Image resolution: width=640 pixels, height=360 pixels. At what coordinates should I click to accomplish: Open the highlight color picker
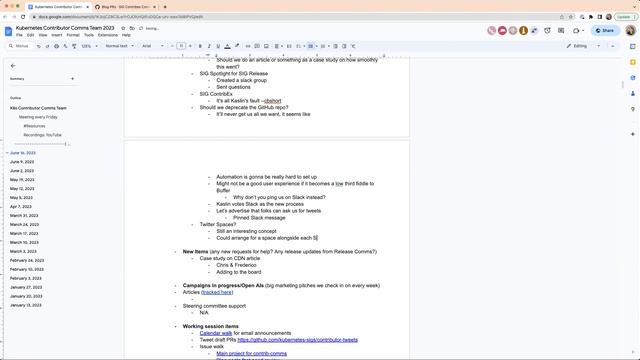pyautogui.click(x=237, y=46)
